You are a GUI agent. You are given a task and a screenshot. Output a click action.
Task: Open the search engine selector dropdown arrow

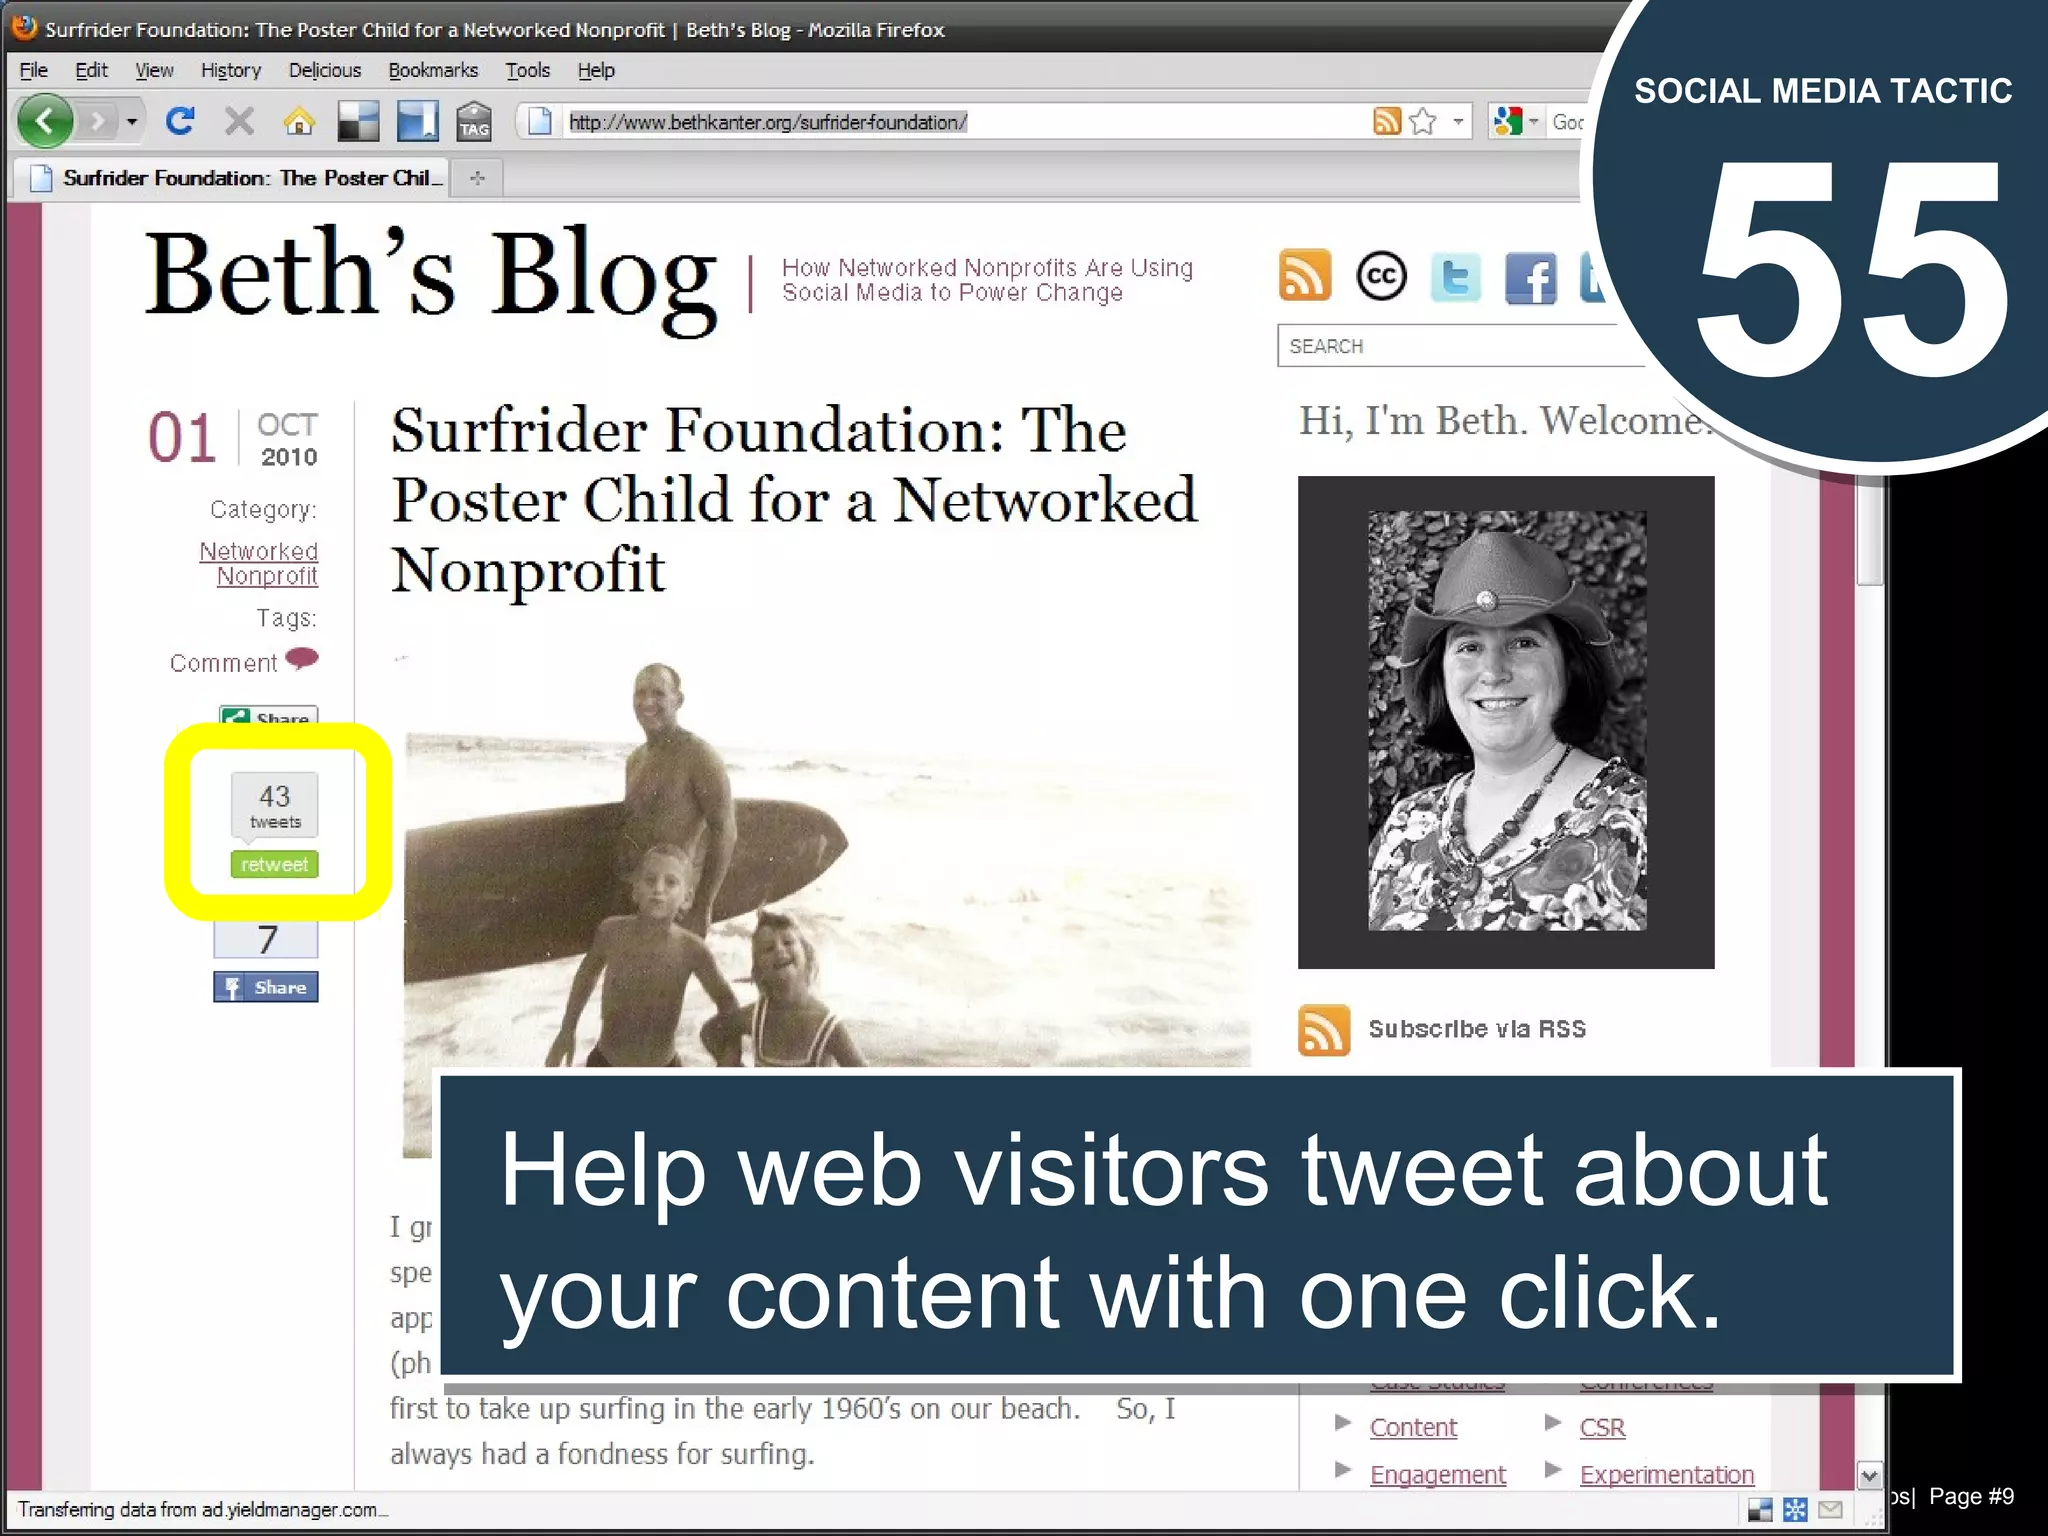[1533, 122]
